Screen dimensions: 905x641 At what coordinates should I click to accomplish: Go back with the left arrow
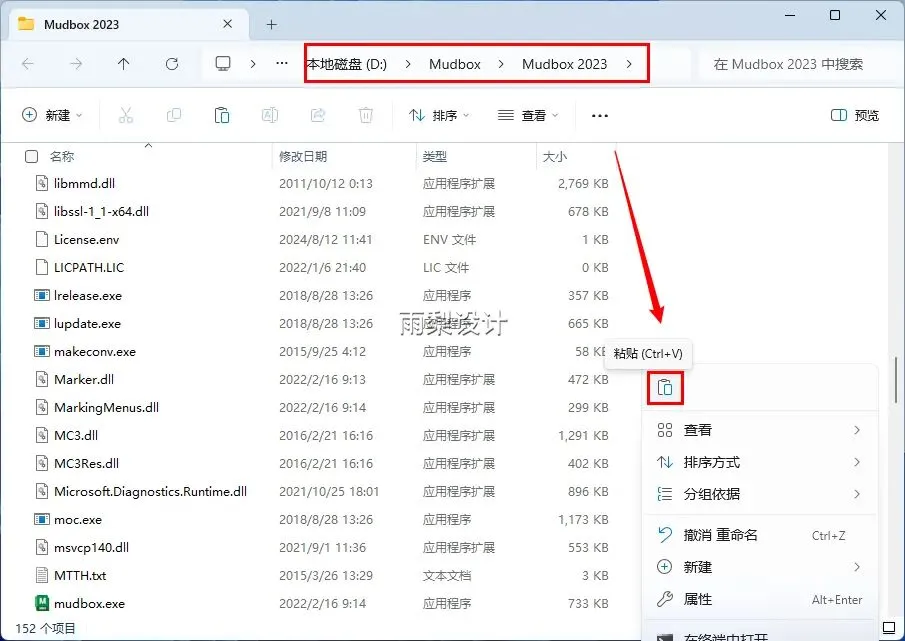tap(28, 64)
